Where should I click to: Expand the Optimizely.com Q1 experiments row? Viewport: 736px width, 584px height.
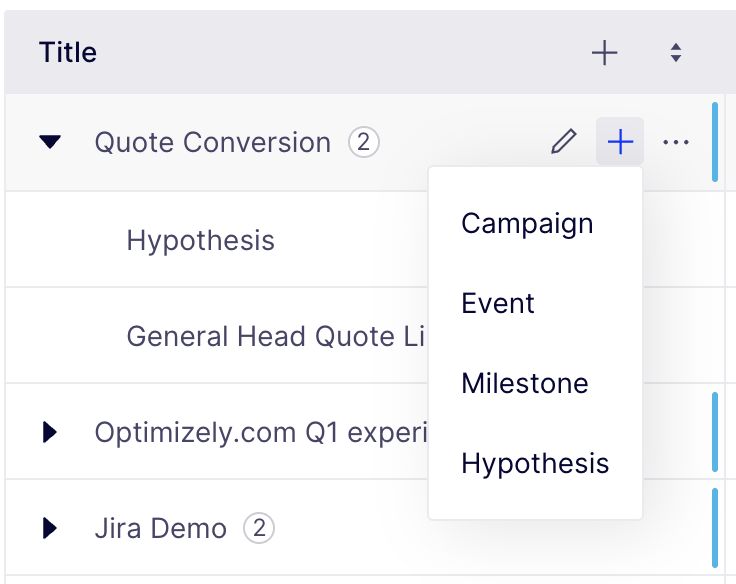pos(50,432)
